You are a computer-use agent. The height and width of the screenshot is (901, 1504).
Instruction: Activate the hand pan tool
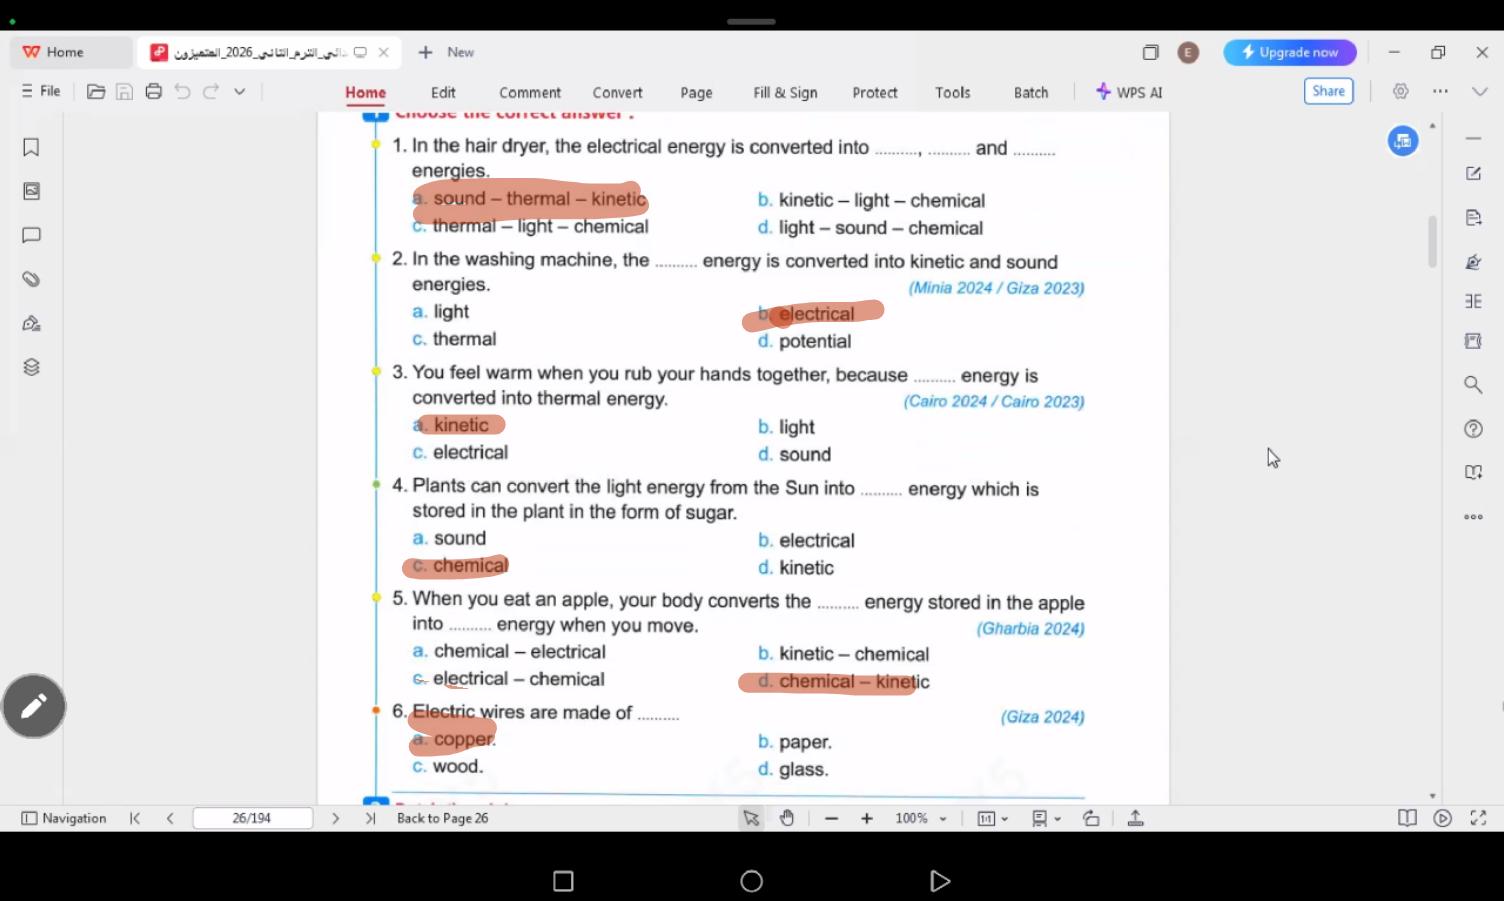(x=787, y=818)
